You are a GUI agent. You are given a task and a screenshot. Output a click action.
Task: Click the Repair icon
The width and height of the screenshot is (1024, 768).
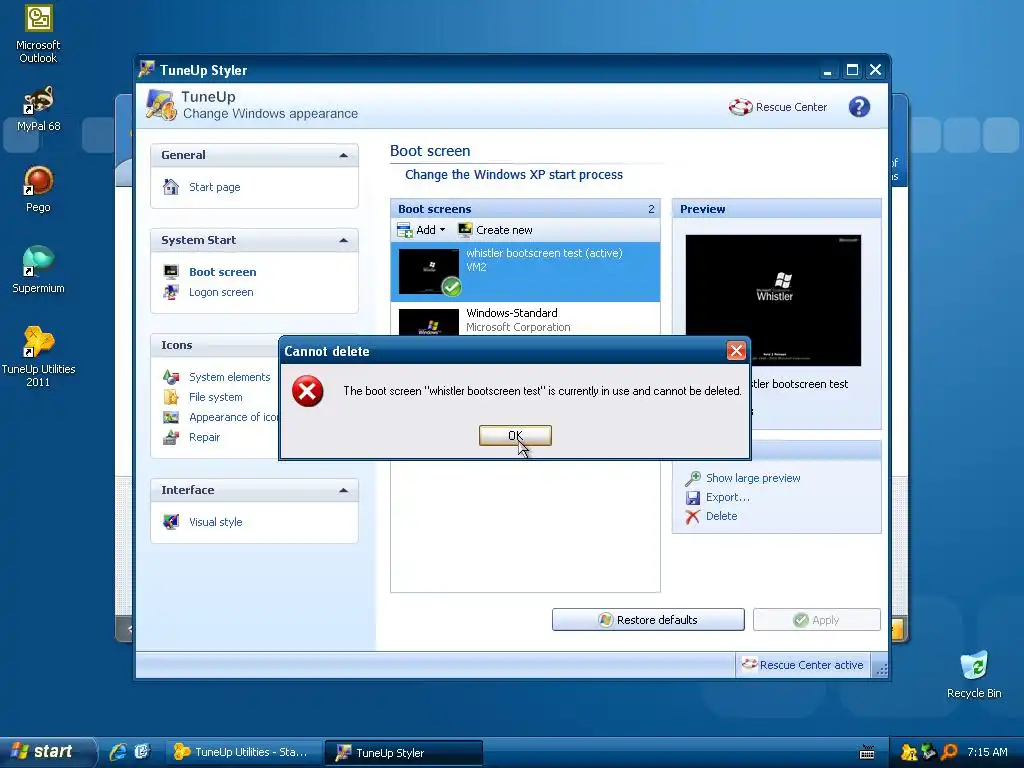[x=171, y=438]
